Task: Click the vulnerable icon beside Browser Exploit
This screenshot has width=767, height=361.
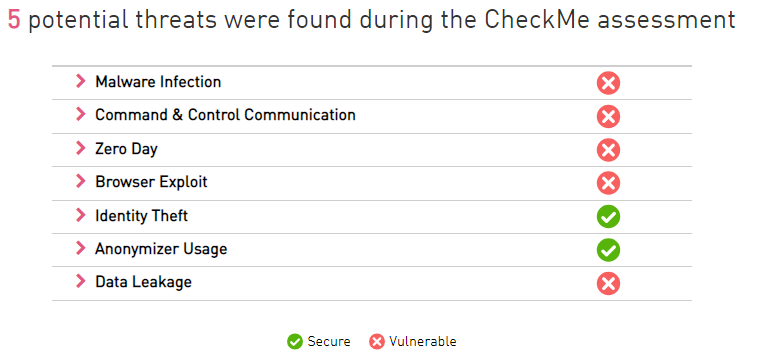Action: 608,183
